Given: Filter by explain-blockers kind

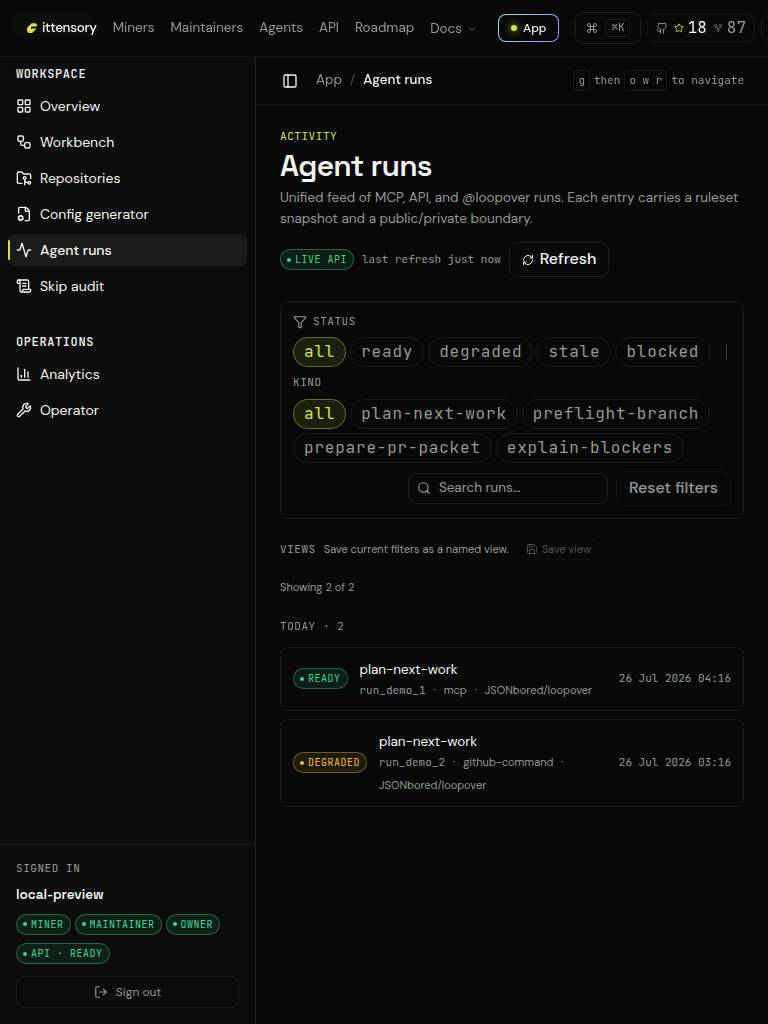Looking at the screenshot, I should coord(590,448).
